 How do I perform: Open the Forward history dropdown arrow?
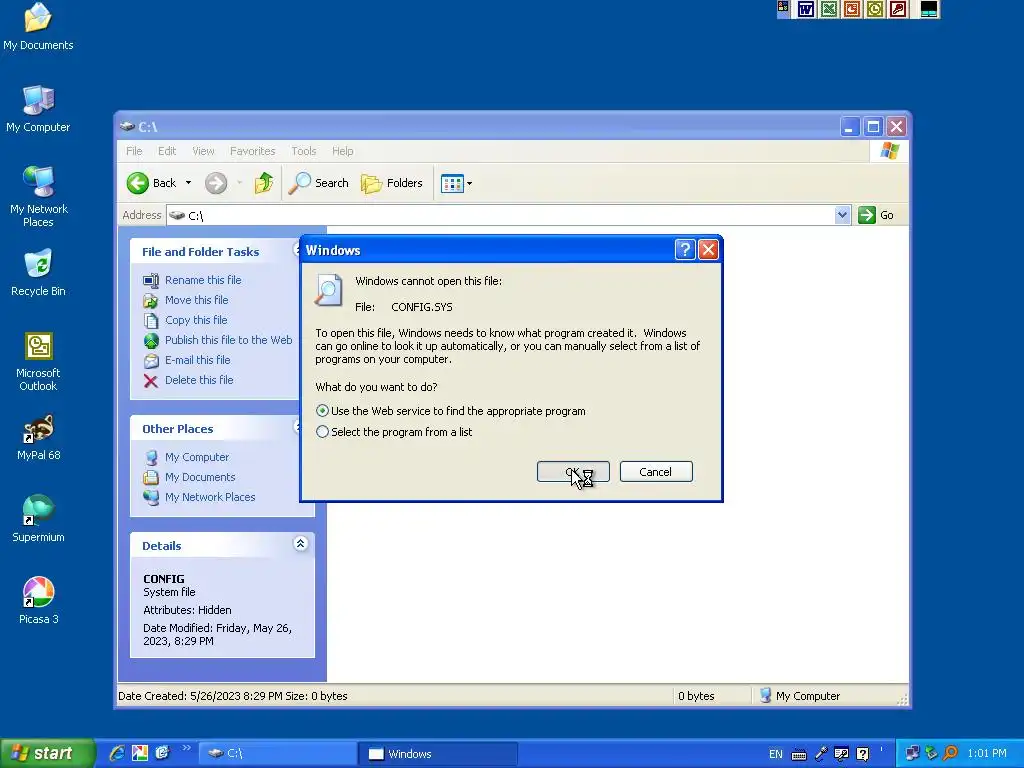(240, 183)
